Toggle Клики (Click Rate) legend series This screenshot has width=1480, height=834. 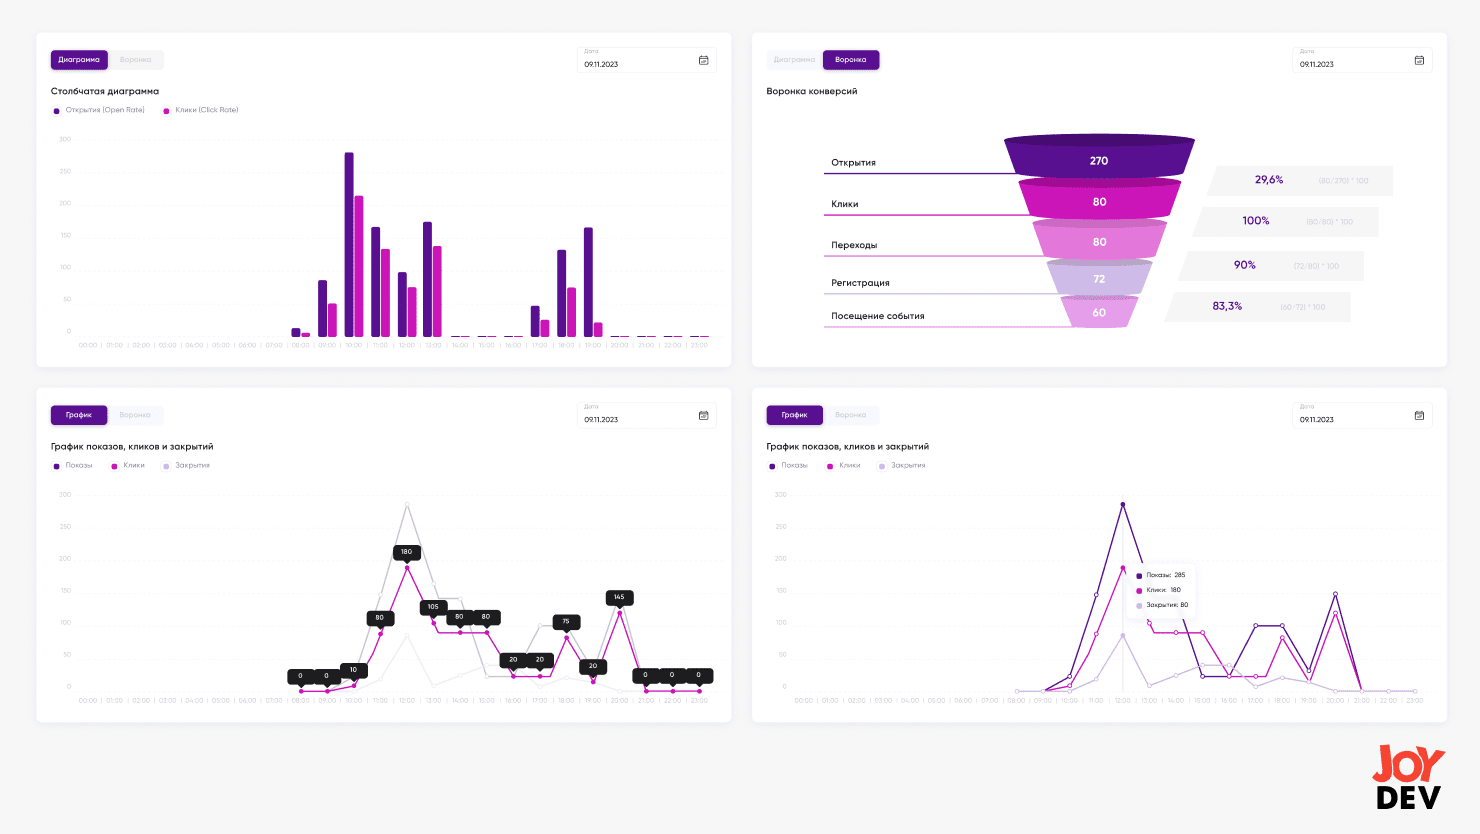pyautogui.click(x=201, y=110)
